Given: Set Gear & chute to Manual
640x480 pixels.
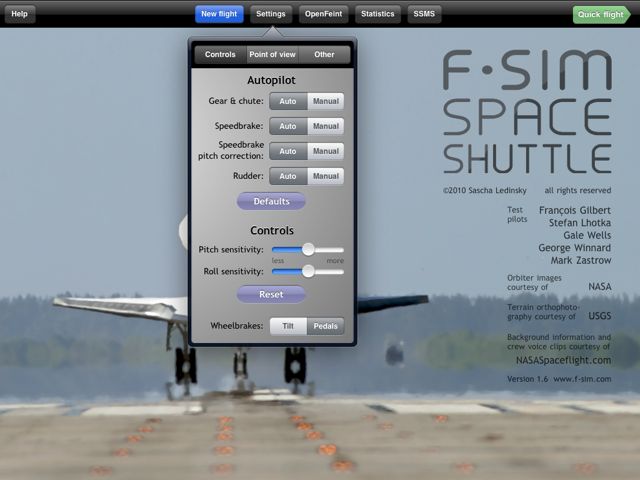Looking at the screenshot, I should point(326,101).
